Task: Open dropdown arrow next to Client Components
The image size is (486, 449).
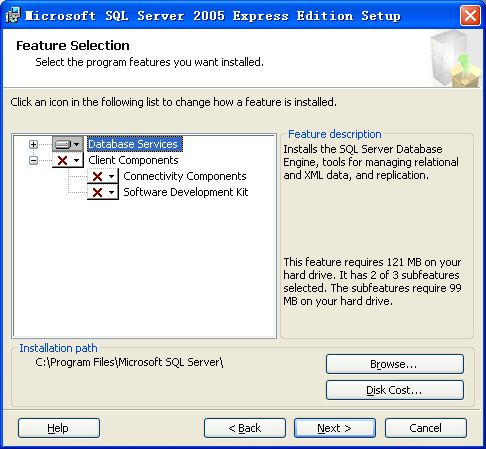Action: [77, 161]
